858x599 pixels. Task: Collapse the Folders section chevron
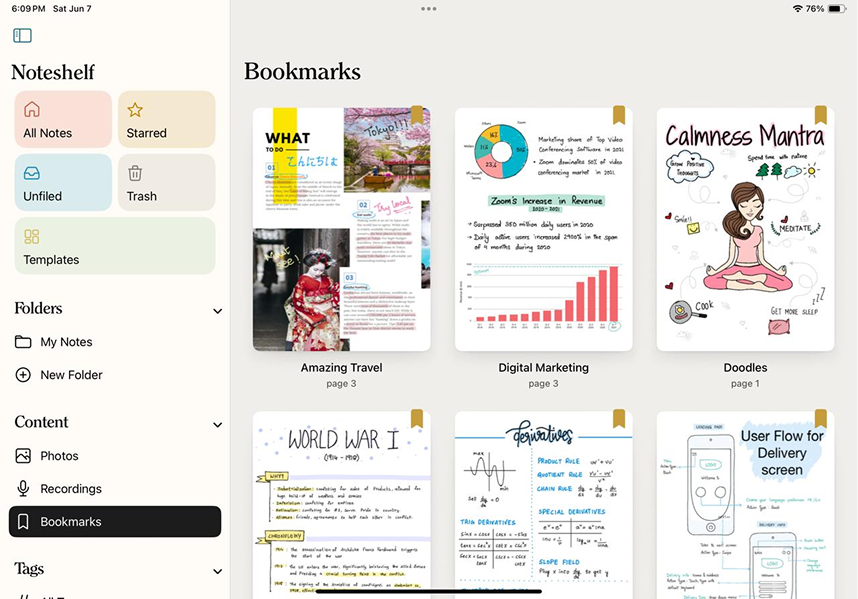point(217,311)
